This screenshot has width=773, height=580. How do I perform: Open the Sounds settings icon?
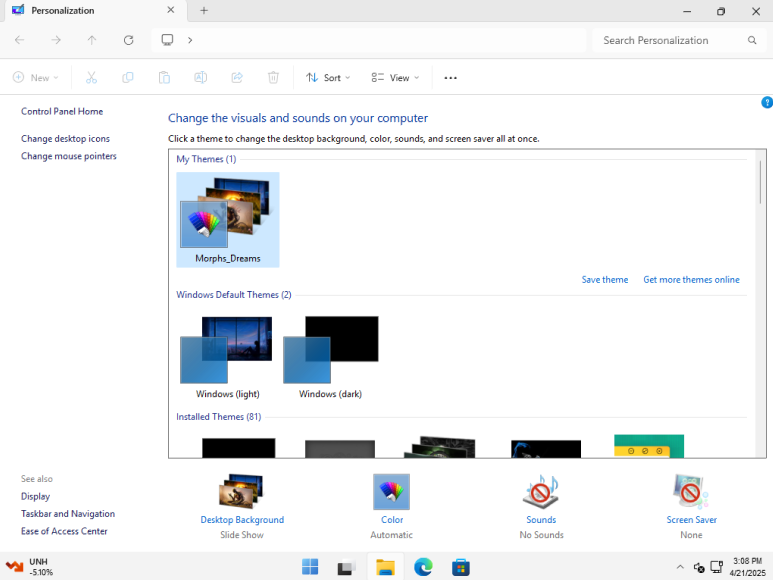tap(541, 491)
